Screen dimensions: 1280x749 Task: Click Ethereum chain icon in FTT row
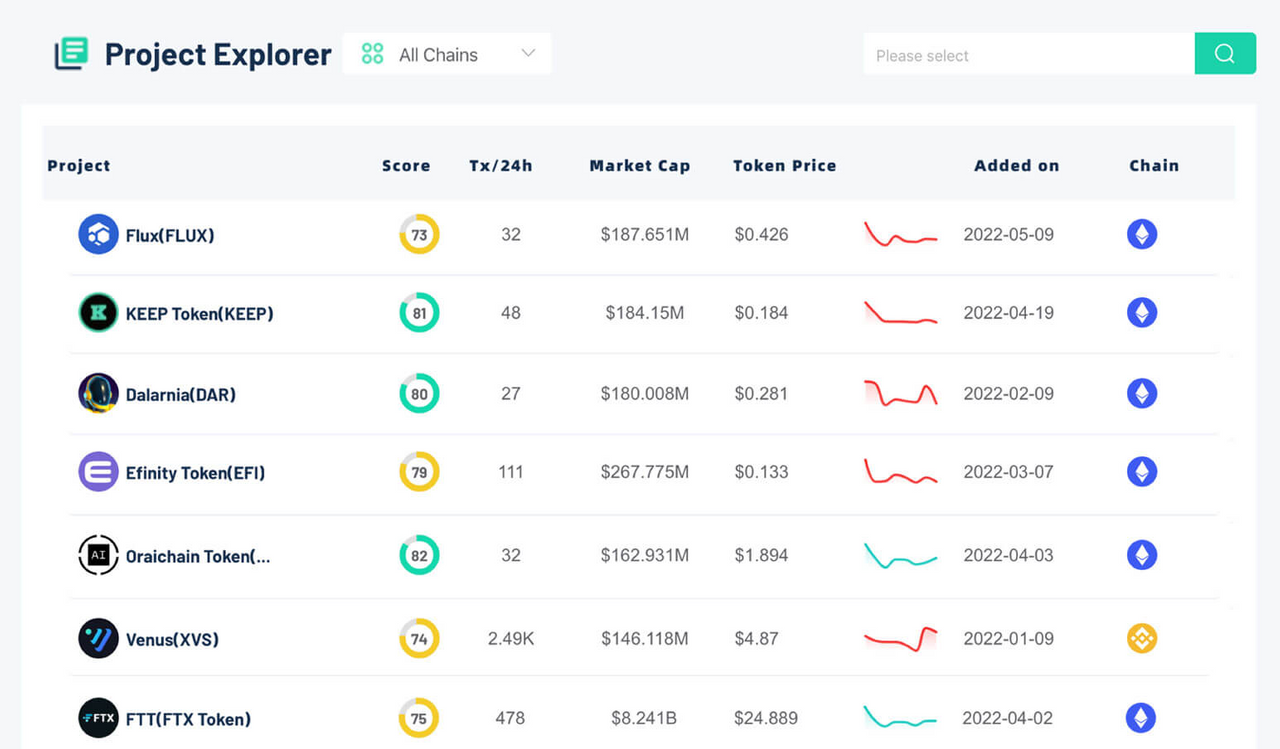(x=1141, y=717)
